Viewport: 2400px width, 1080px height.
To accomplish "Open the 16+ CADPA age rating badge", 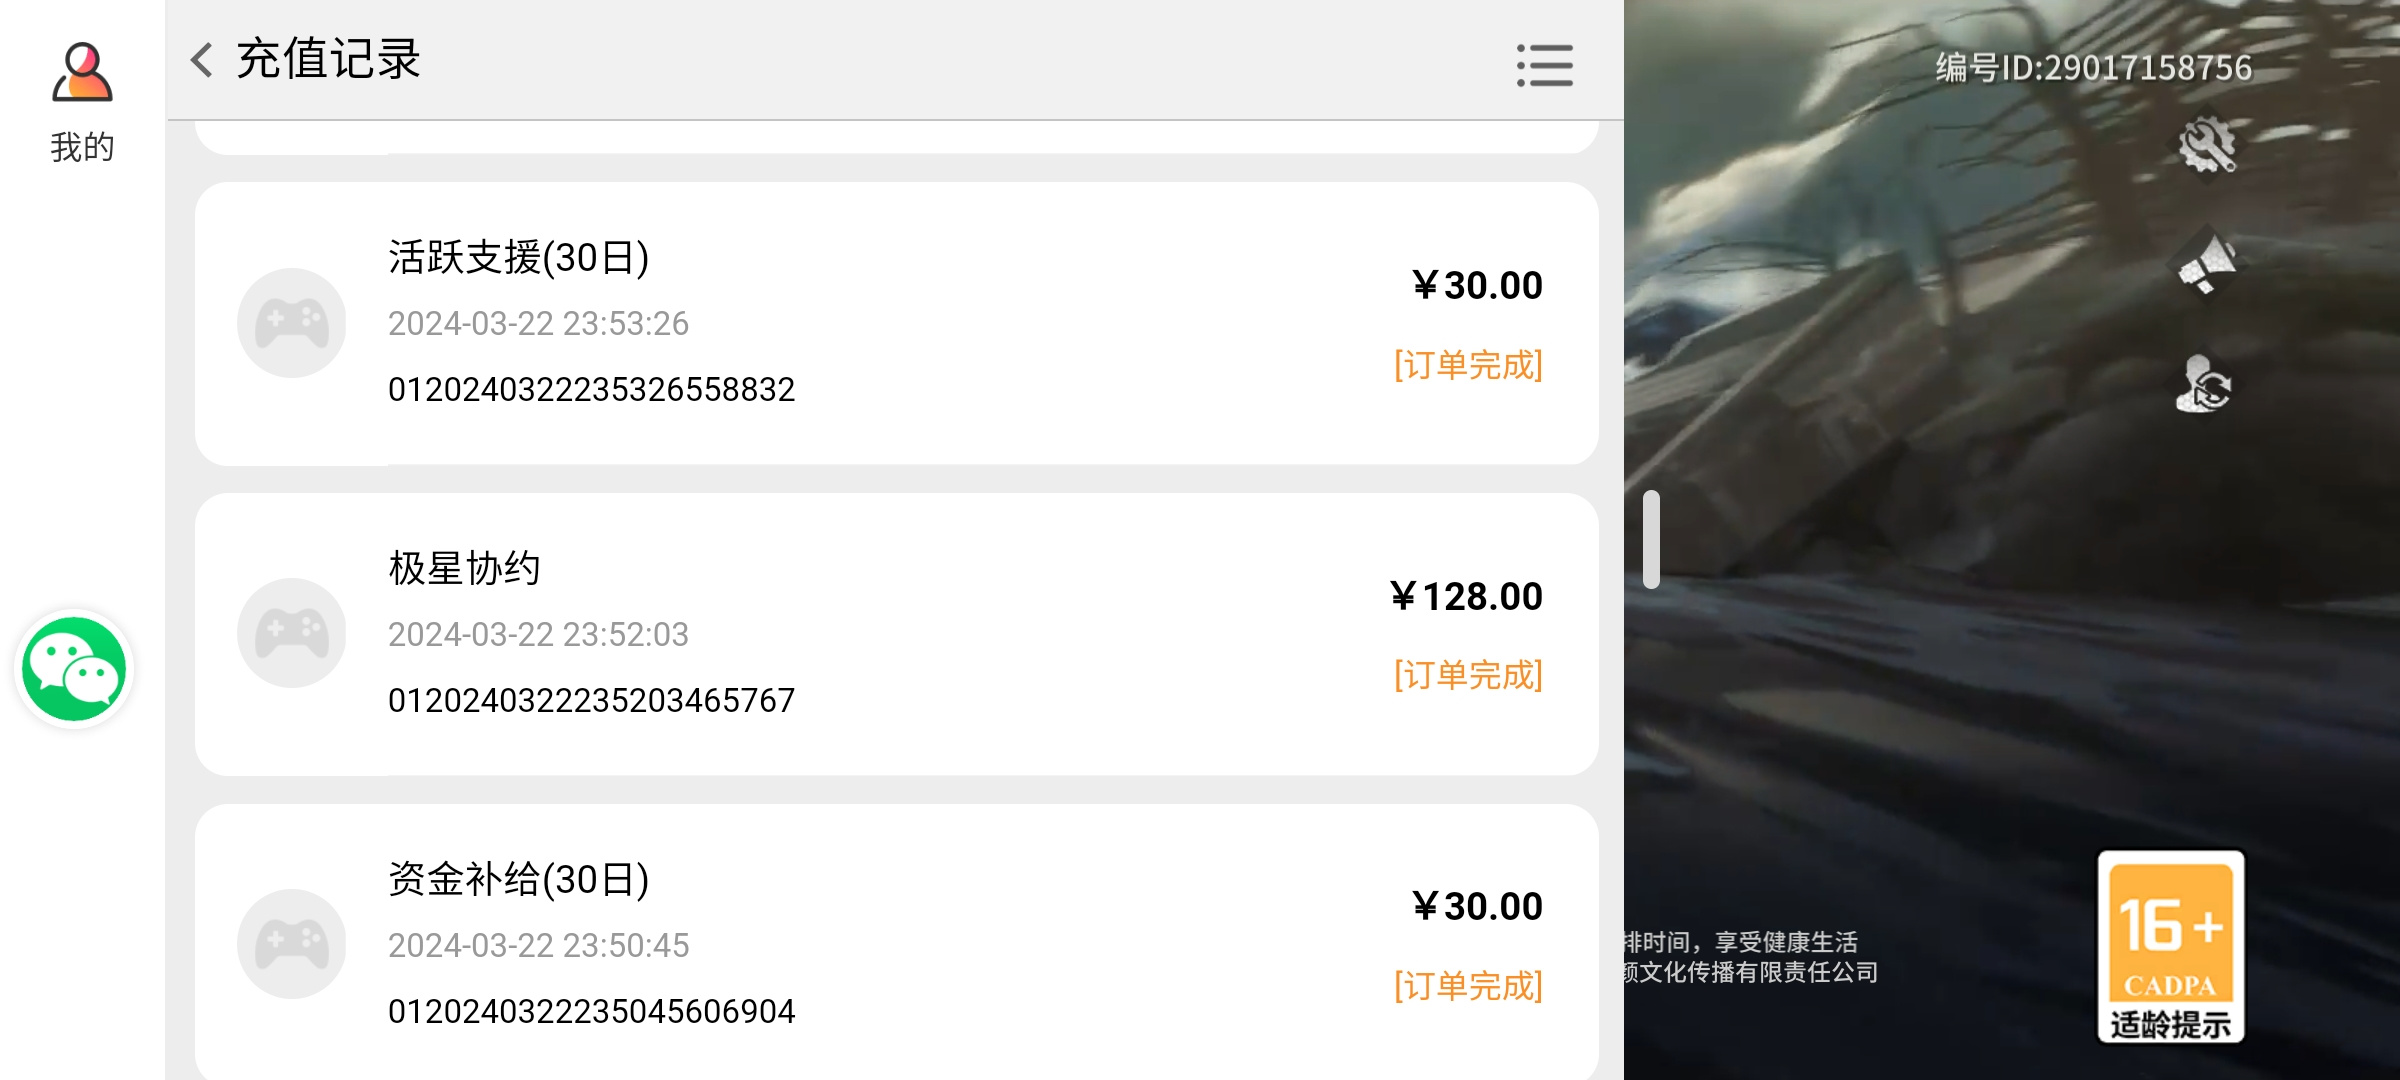I will (x=2171, y=946).
